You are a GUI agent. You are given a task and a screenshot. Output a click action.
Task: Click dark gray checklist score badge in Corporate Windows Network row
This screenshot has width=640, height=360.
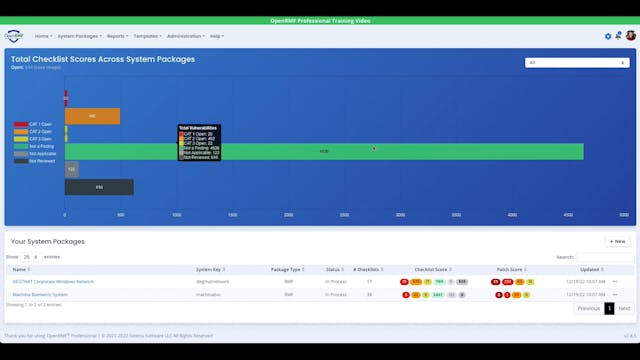point(462,282)
